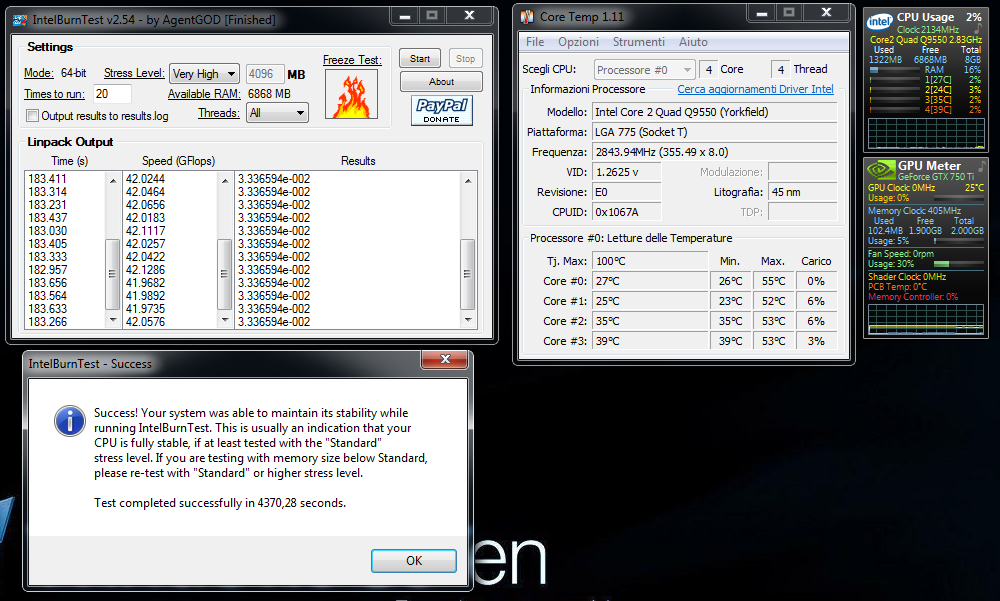Click Time column scrollbar up arrow
The height and width of the screenshot is (601, 1000).
pyautogui.click(x=113, y=181)
